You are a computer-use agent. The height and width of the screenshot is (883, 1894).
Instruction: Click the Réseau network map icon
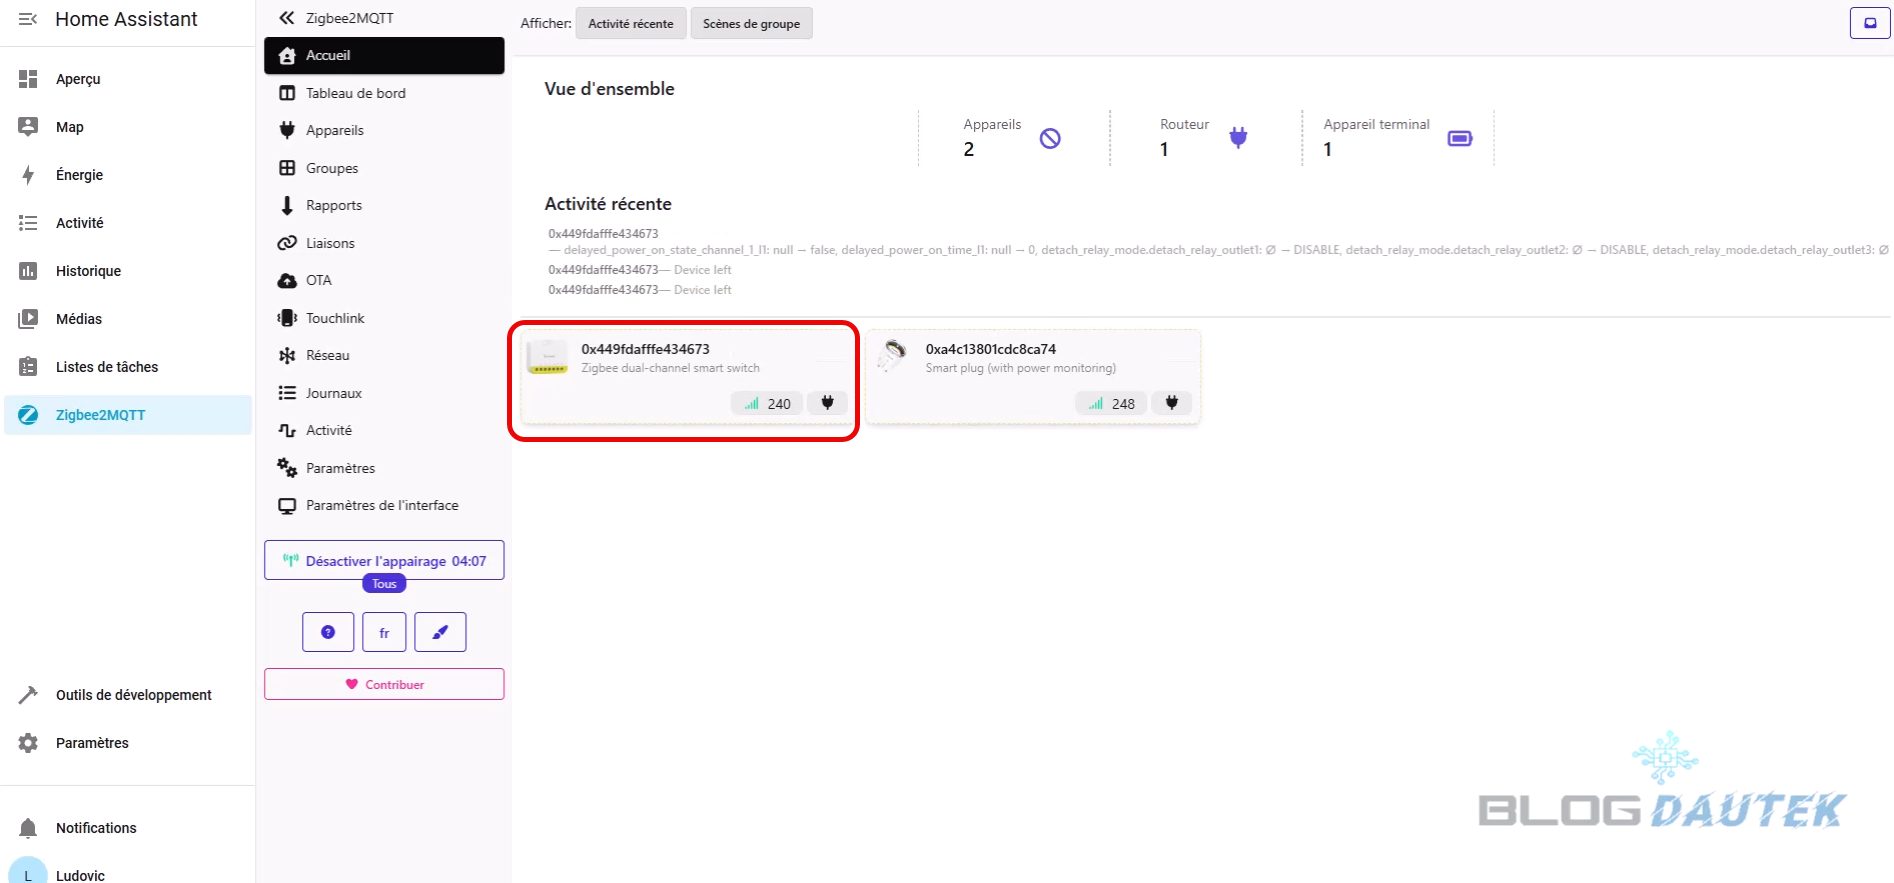[x=287, y=356]
